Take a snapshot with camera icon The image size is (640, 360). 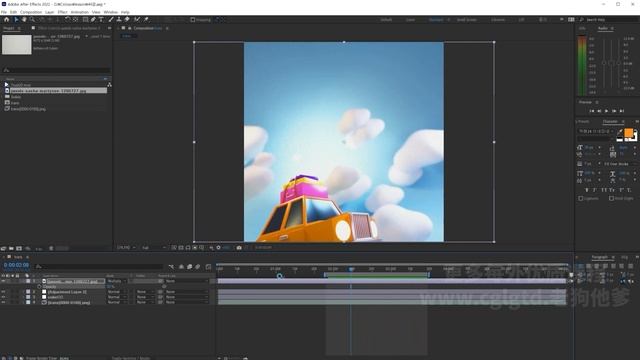pyautogui.click(x=239, y=247)
